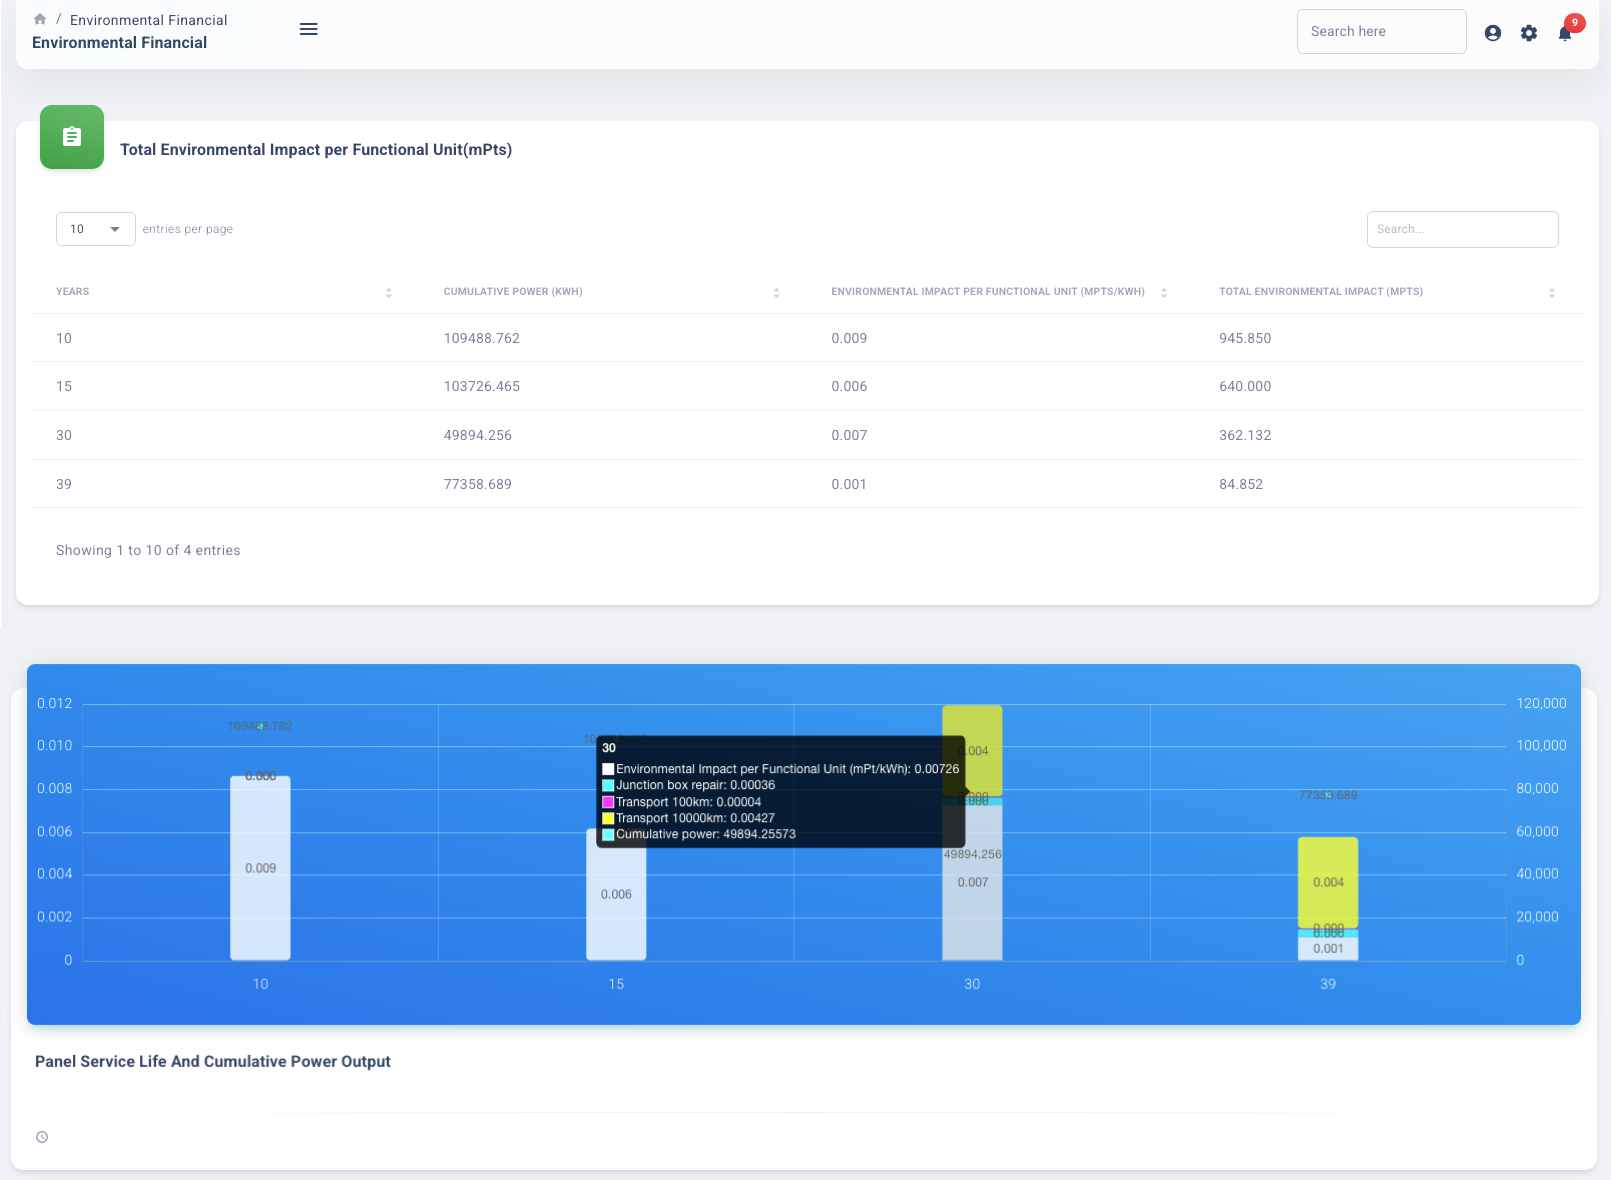
Task: Select table impact value 0.007
Action: [x=849, y=435]
